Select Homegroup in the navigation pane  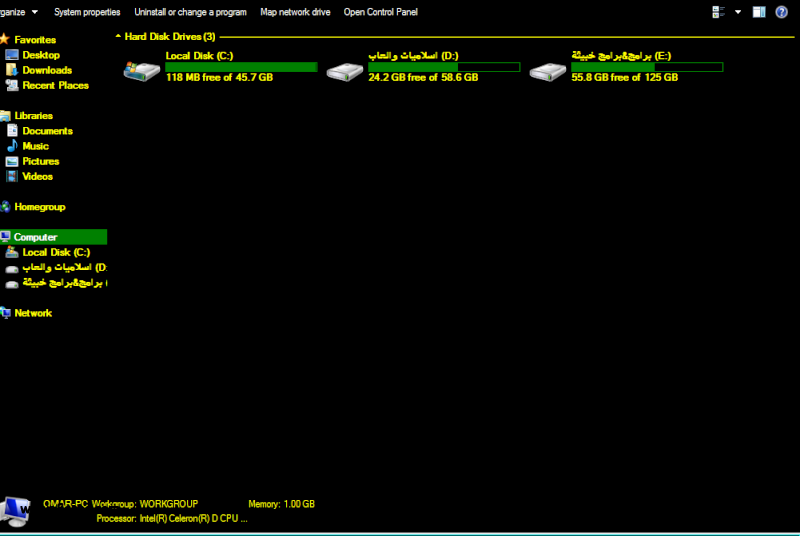click(39, 207)
